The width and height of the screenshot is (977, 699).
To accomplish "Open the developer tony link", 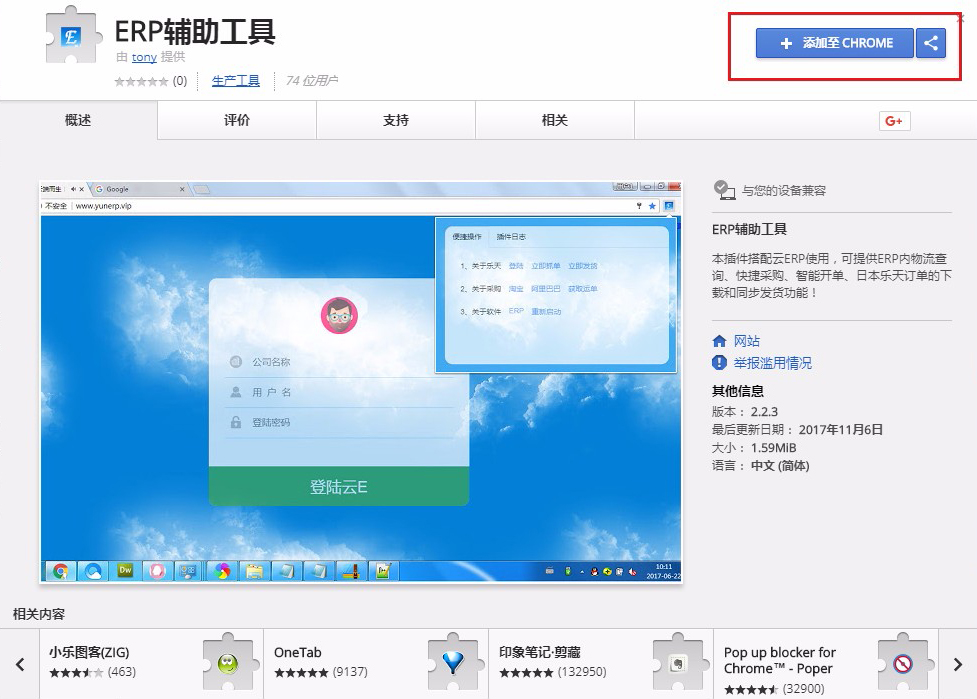I will pos(144,57).
